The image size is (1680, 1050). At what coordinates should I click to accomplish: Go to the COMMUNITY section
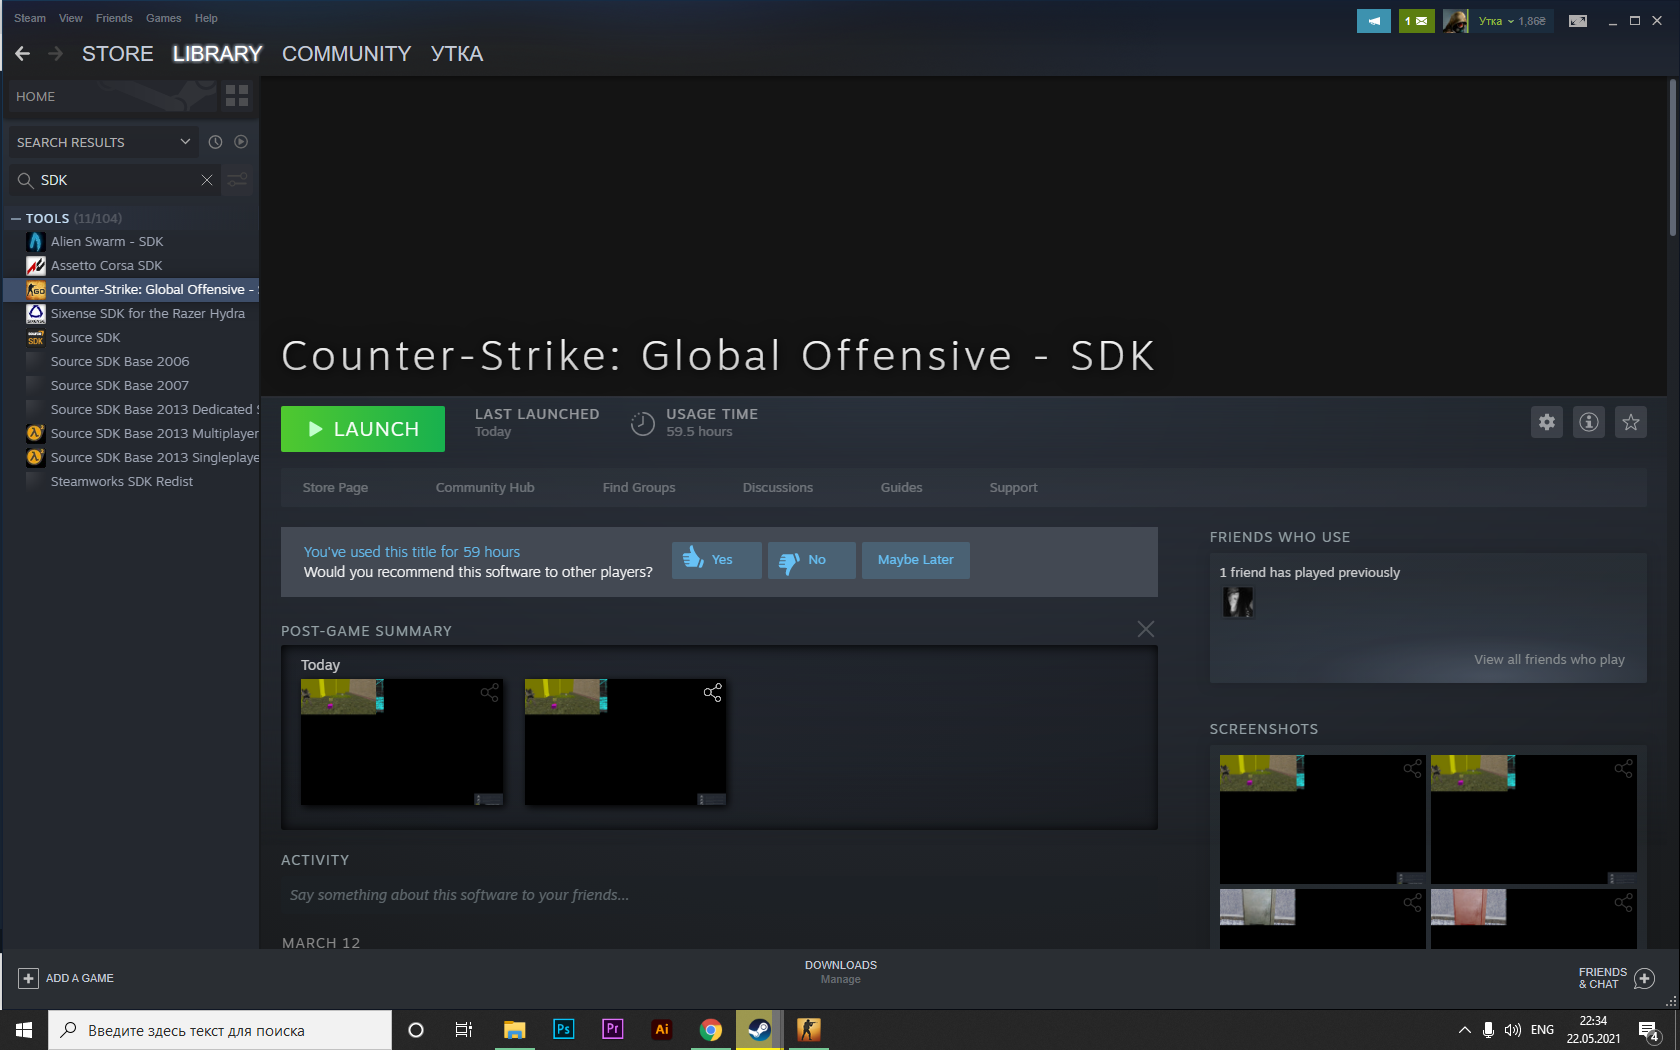[x=347, y=54]
